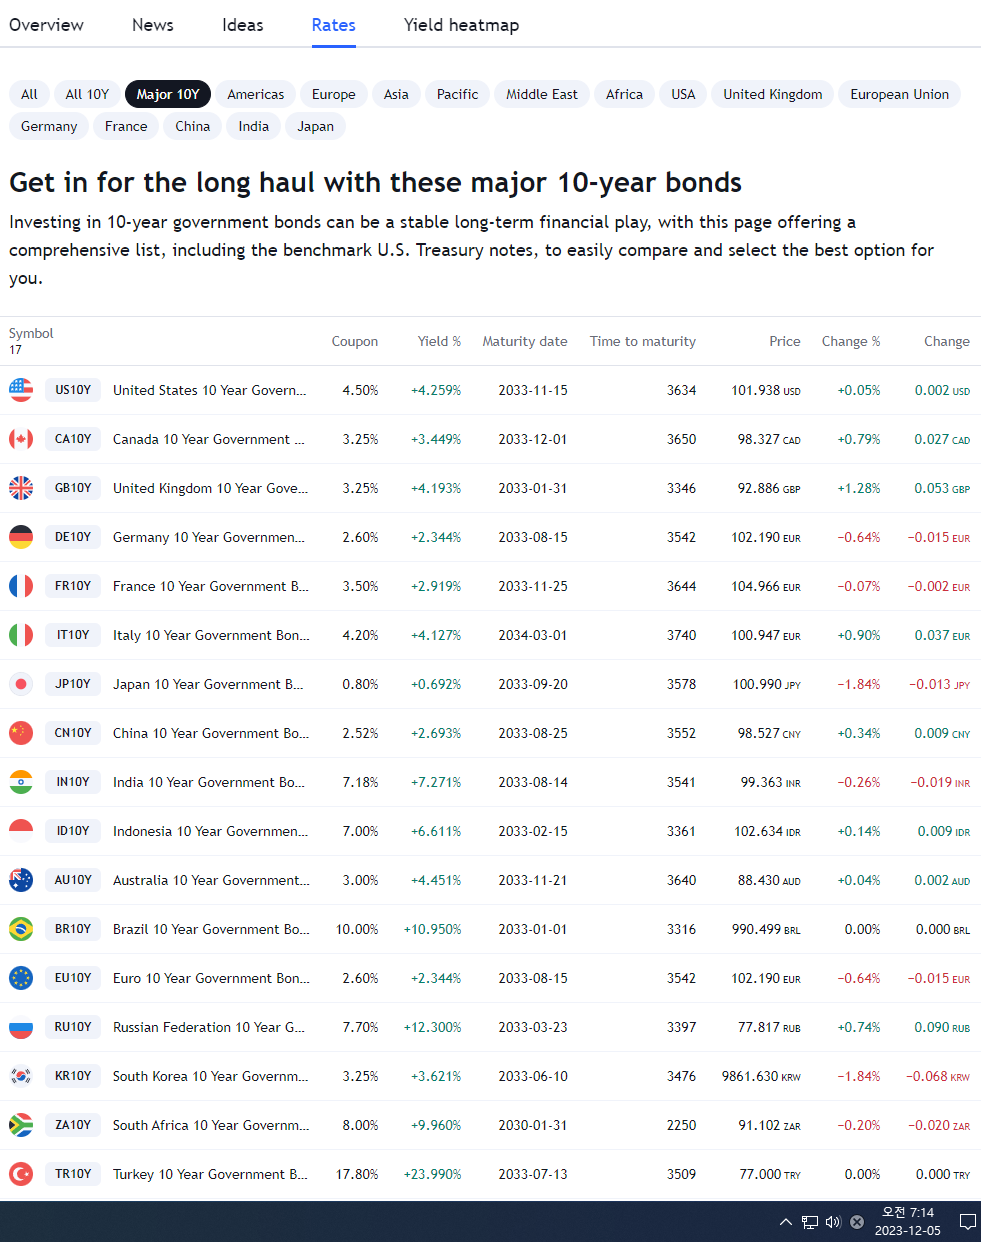Filter bonds by France chip
The height and width of the screenshot is (1242, 981).
(126, 126)
